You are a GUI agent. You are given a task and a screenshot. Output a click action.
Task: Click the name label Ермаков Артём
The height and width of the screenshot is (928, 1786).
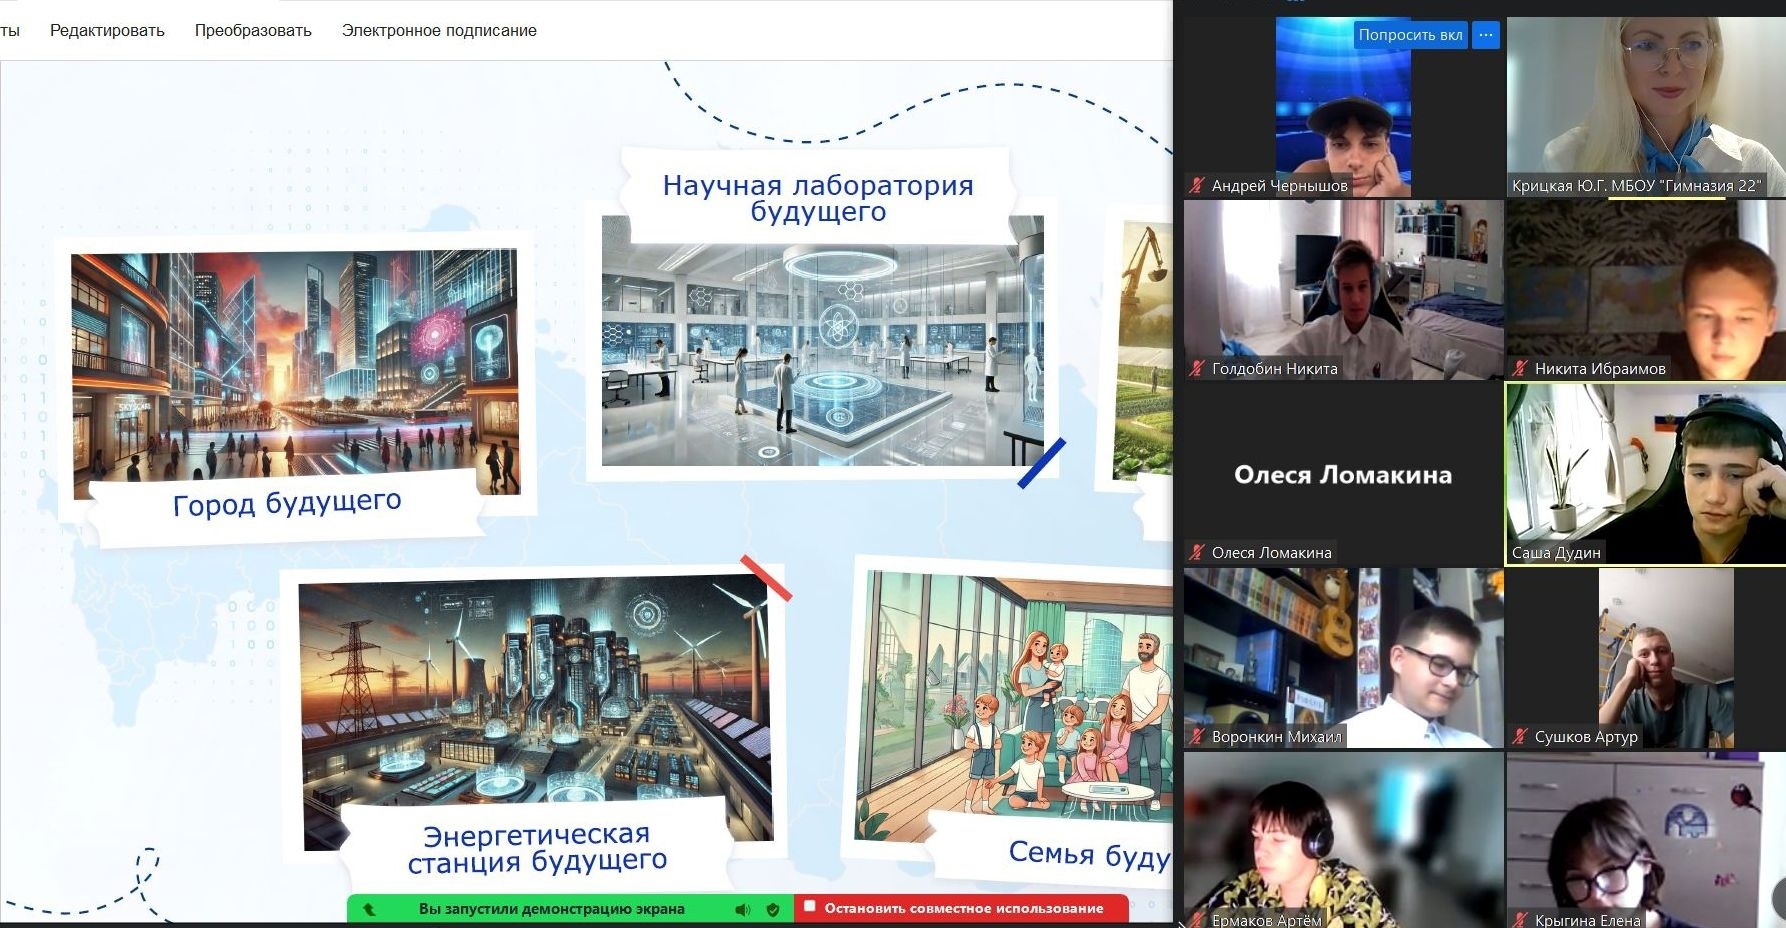click(x=1266, y=920)
